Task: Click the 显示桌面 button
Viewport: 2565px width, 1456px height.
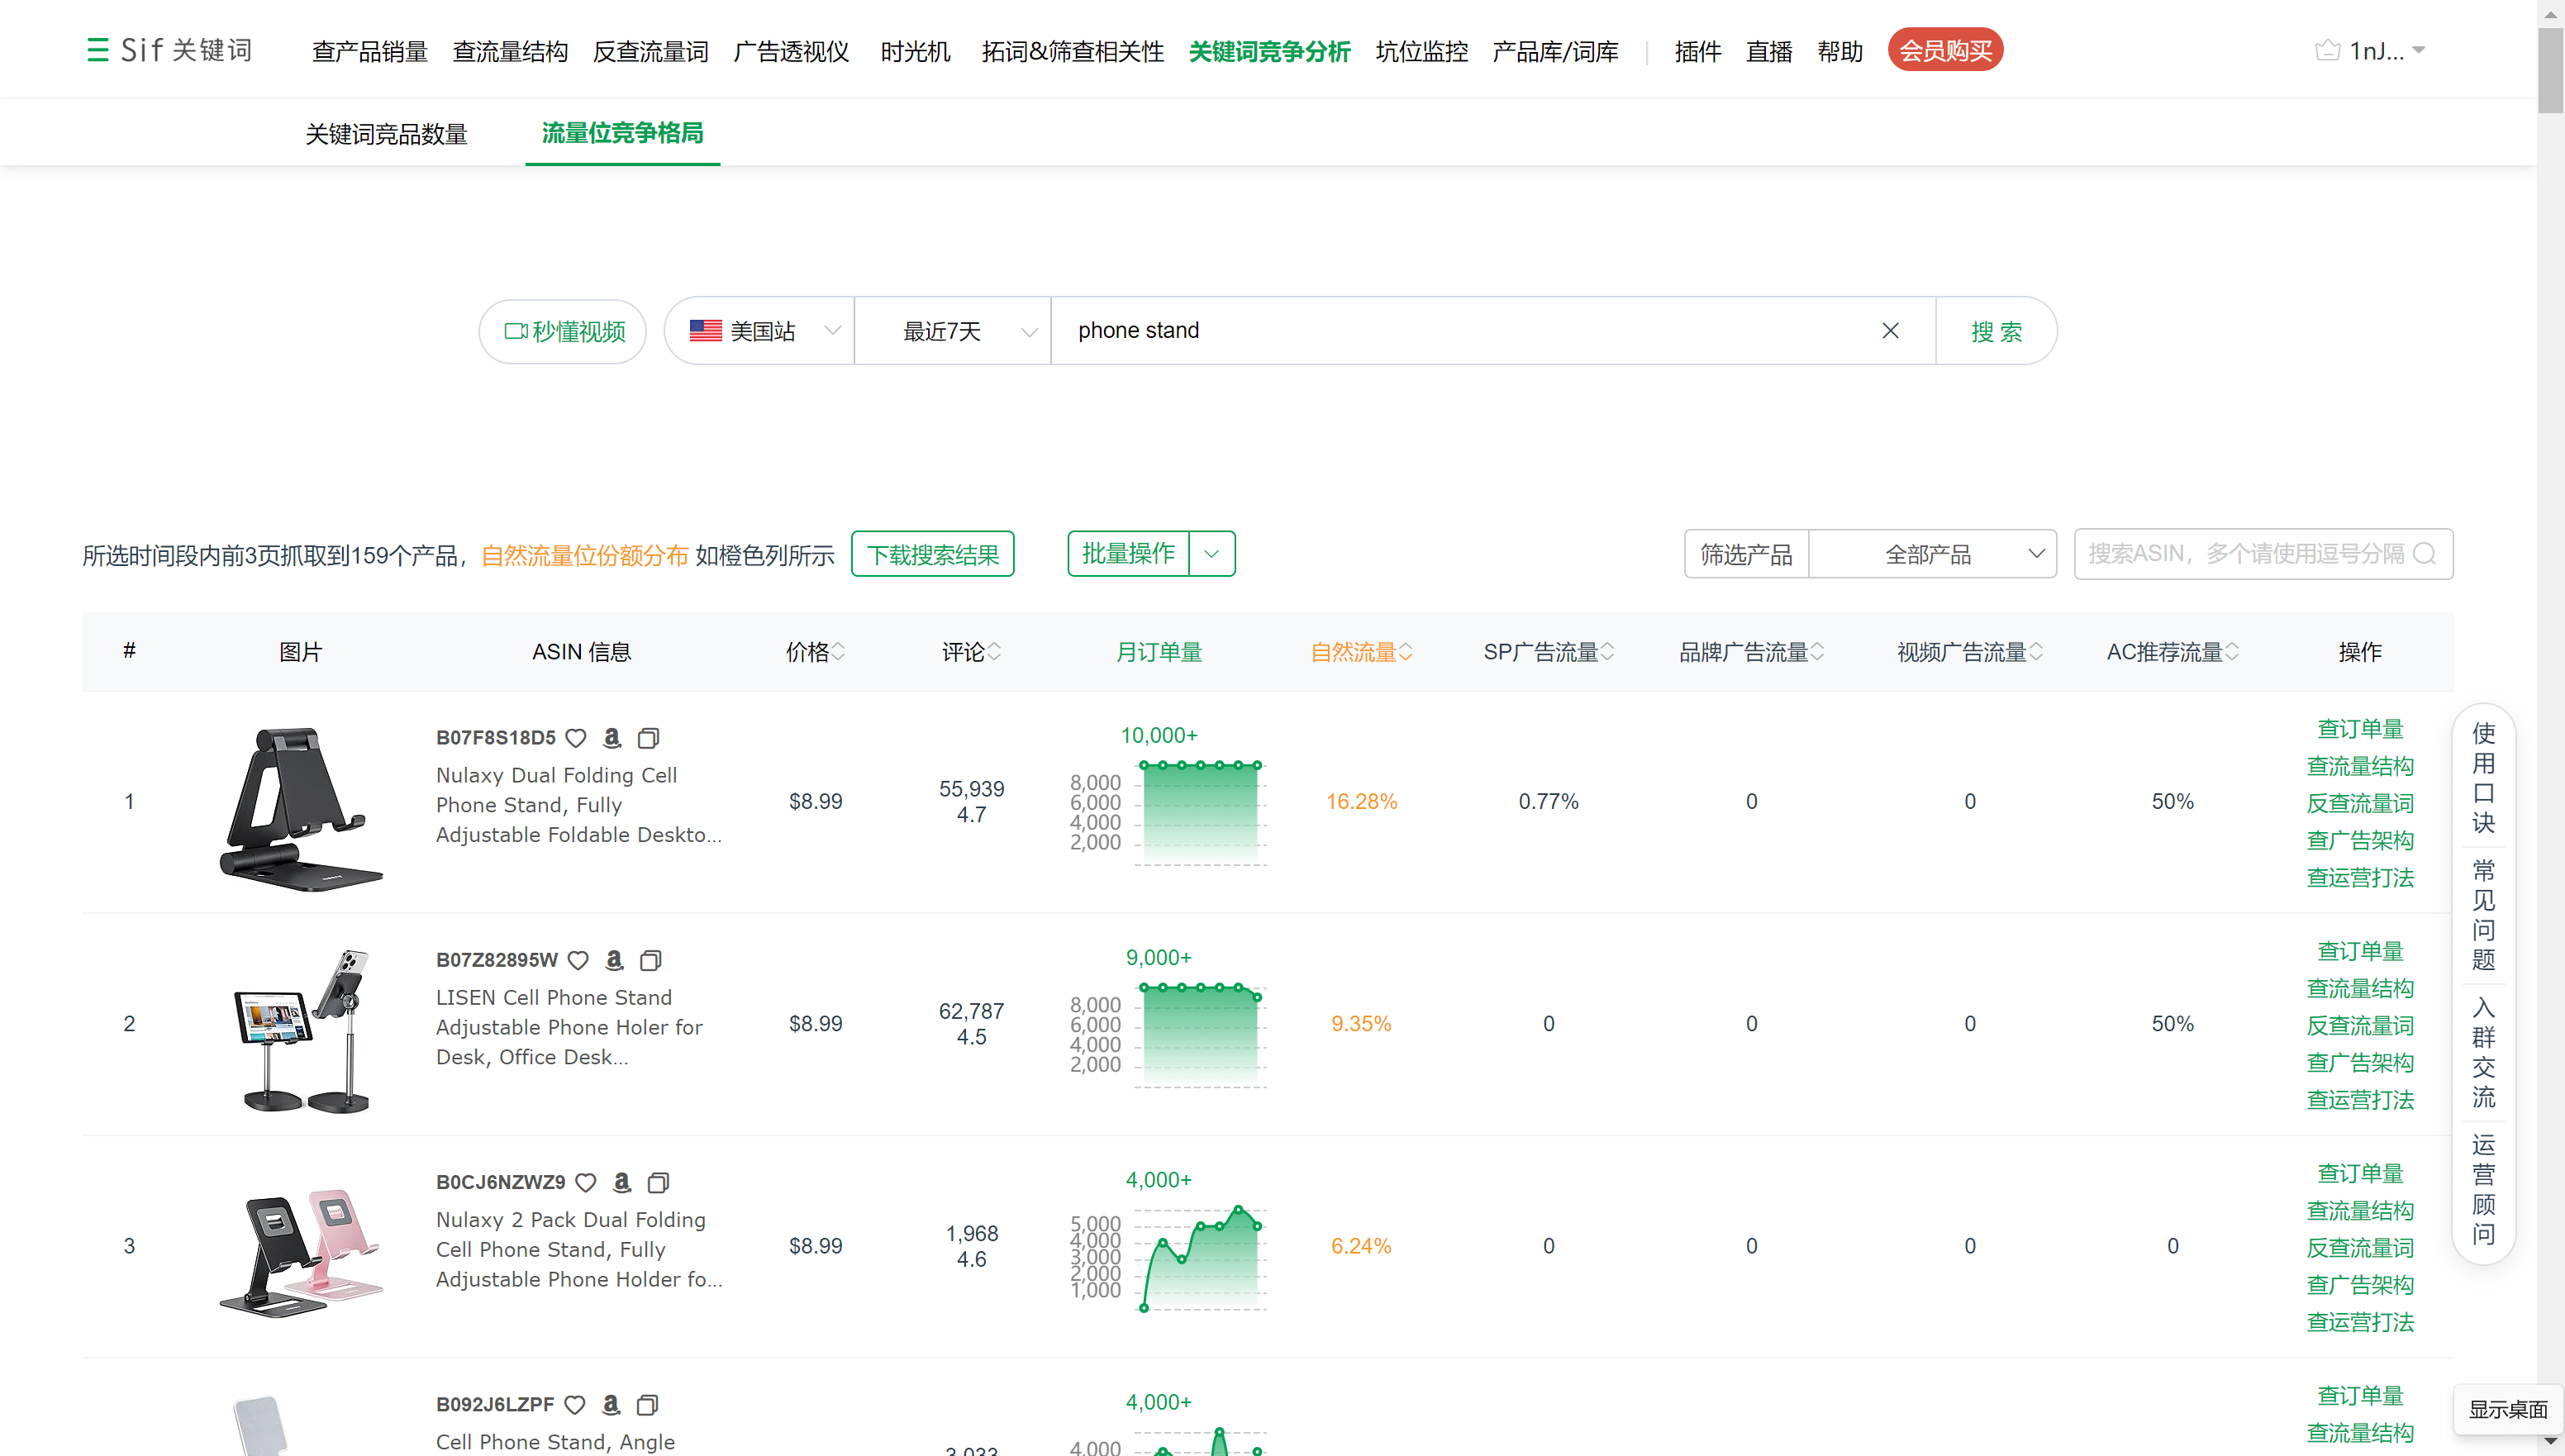Action: pyautogui.click(x=2507, y=1409)
